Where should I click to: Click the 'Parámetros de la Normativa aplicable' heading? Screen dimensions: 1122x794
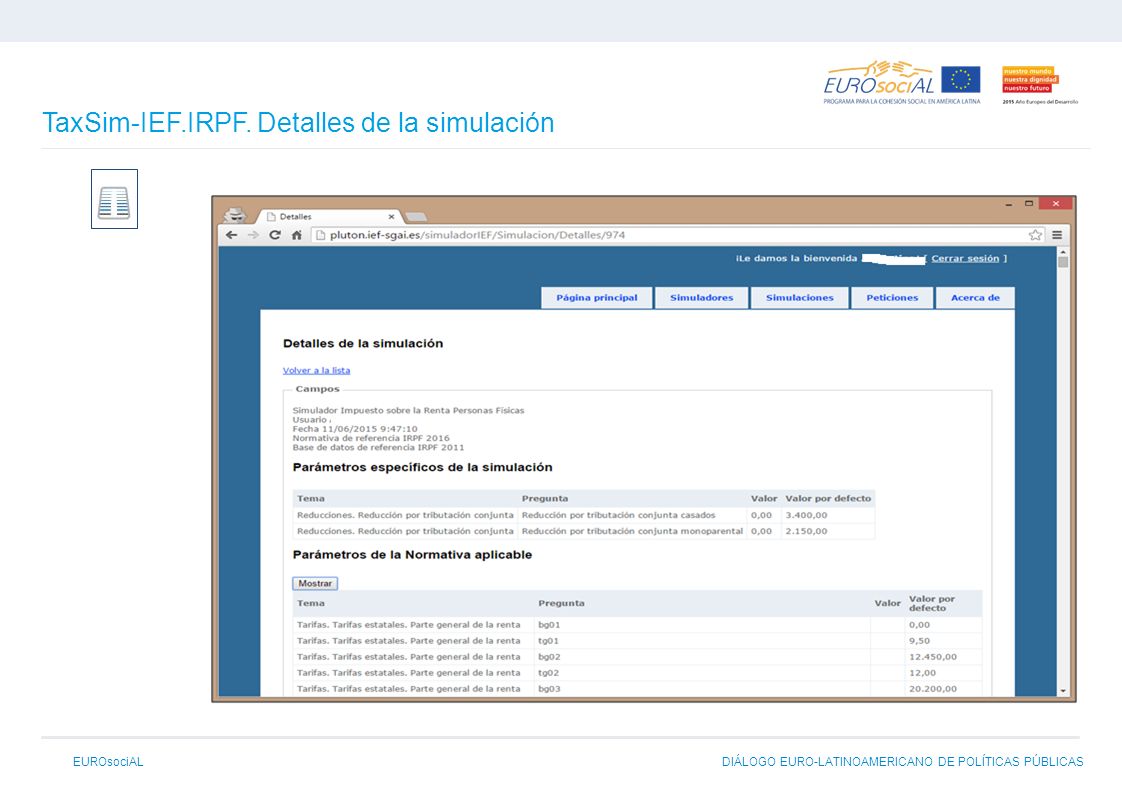pos(412,554)
